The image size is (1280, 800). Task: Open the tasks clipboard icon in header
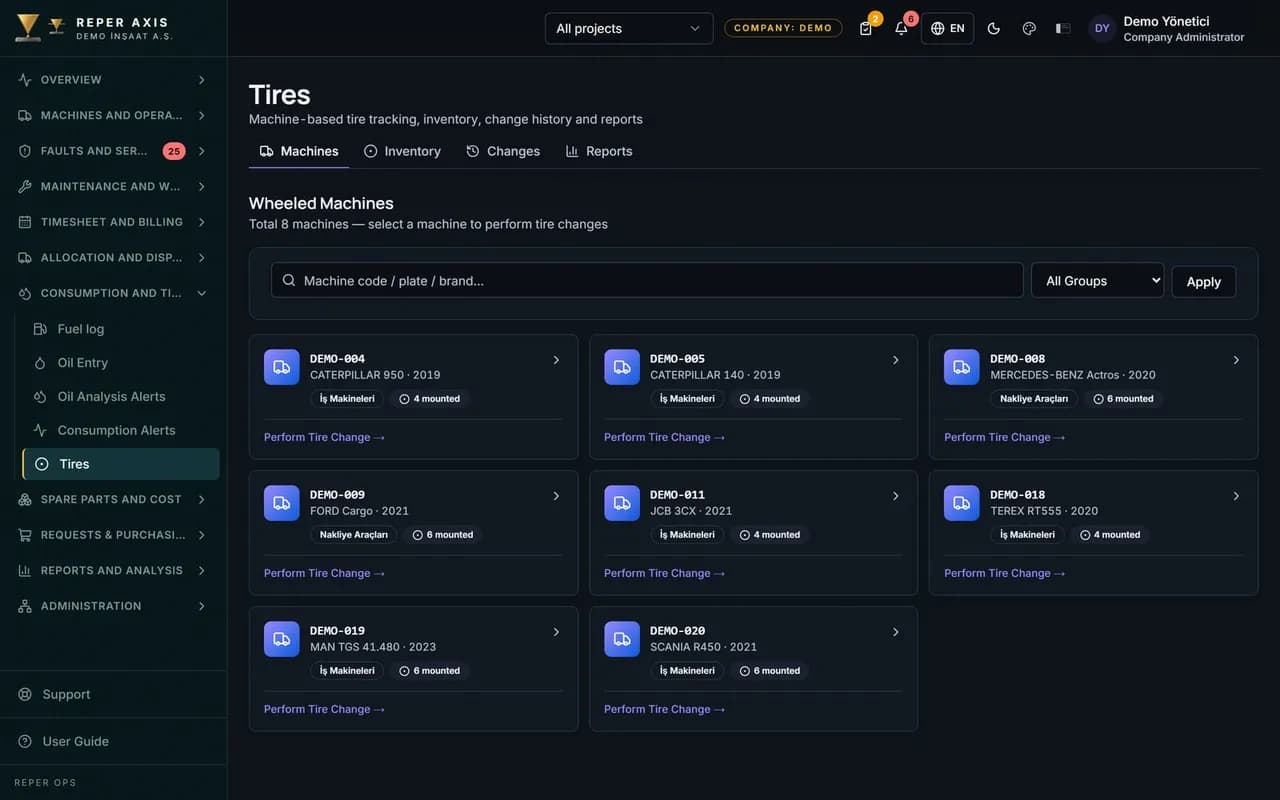point(866,28)
